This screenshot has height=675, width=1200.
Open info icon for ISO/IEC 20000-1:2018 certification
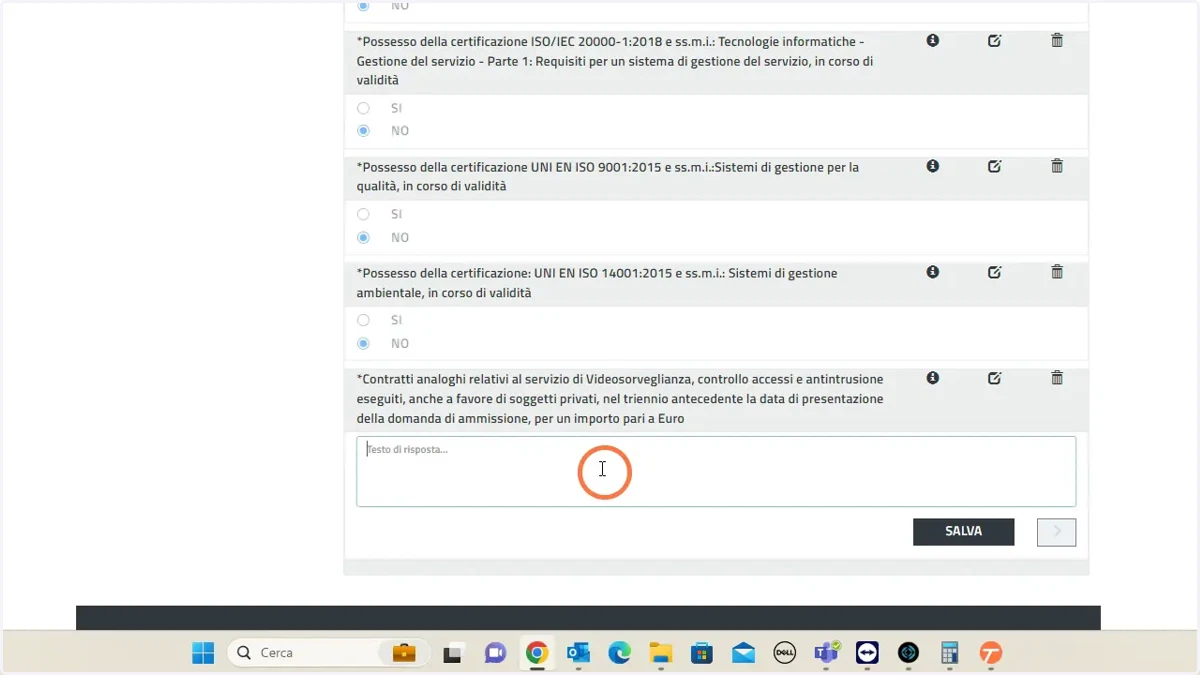(x=932, y=41)
